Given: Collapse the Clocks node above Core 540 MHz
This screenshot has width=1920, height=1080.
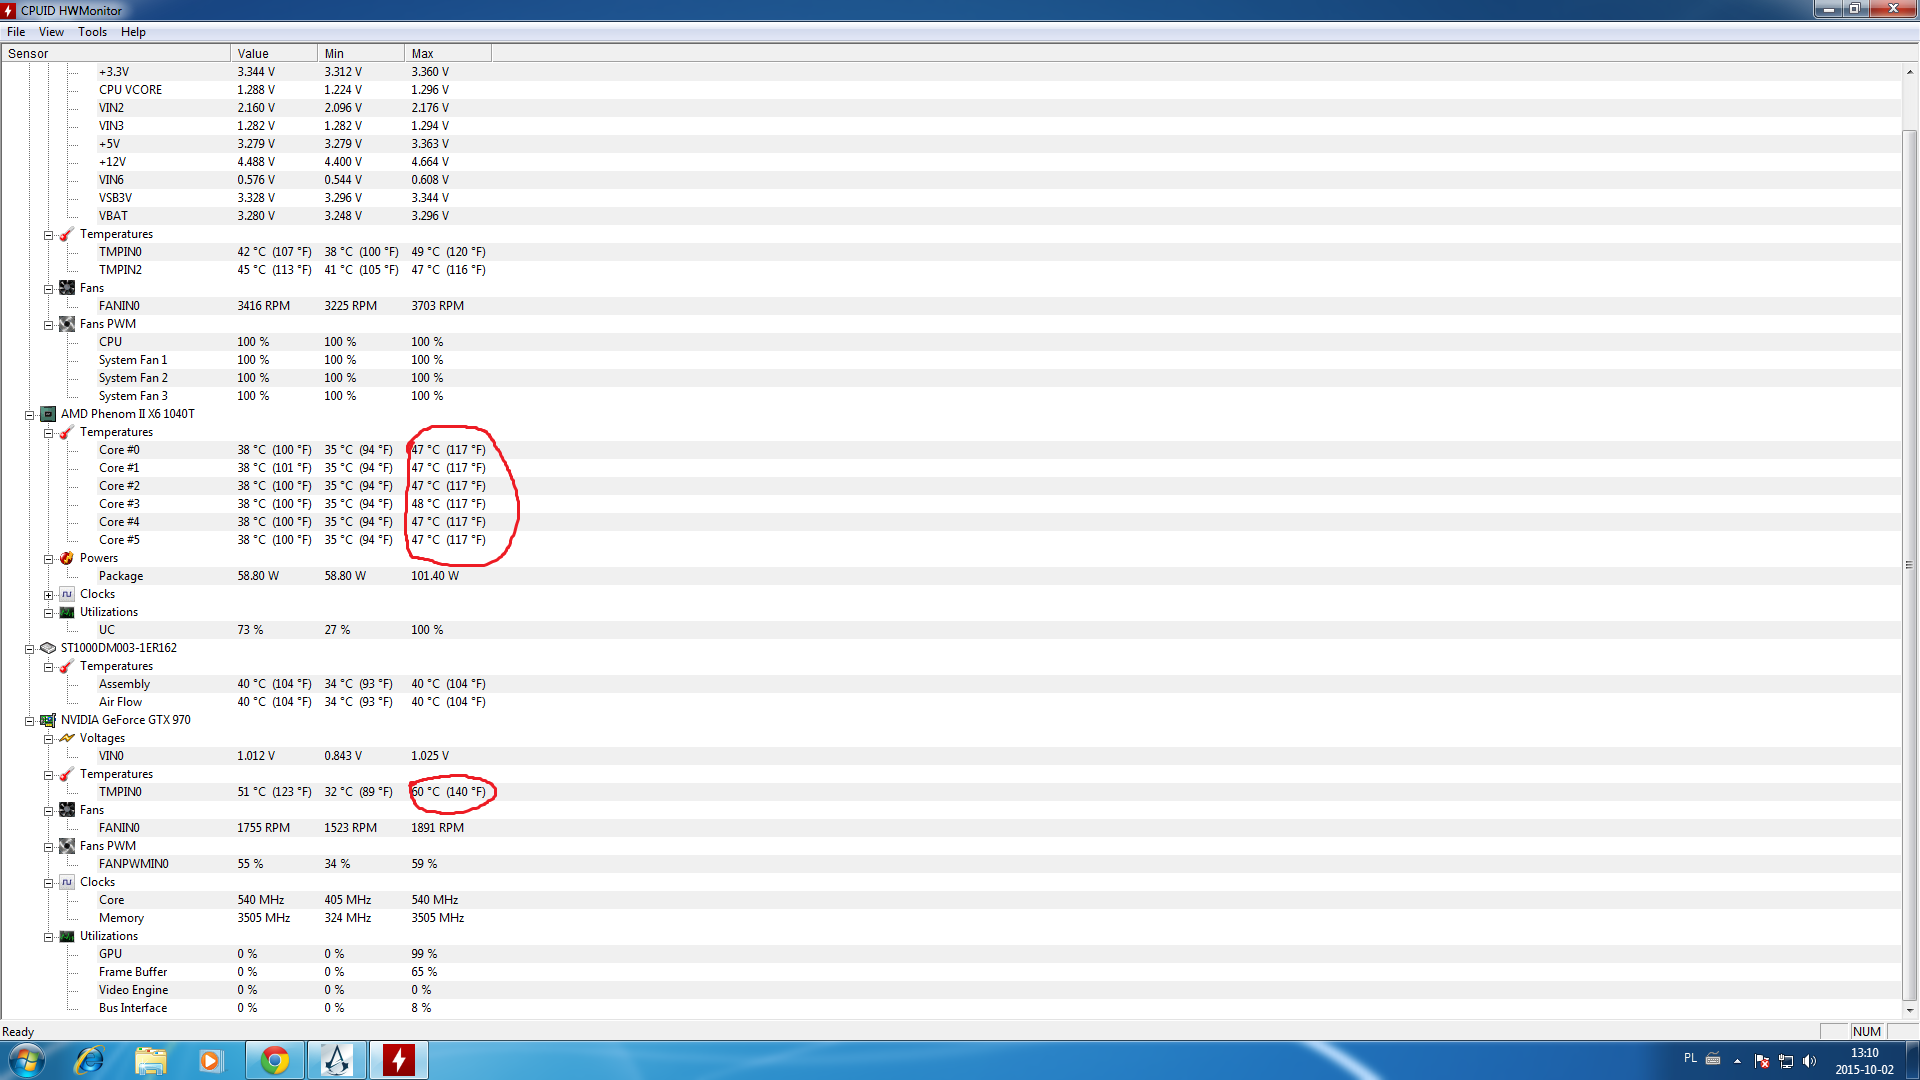Looking at the screenshot, I should click(48, 883).
